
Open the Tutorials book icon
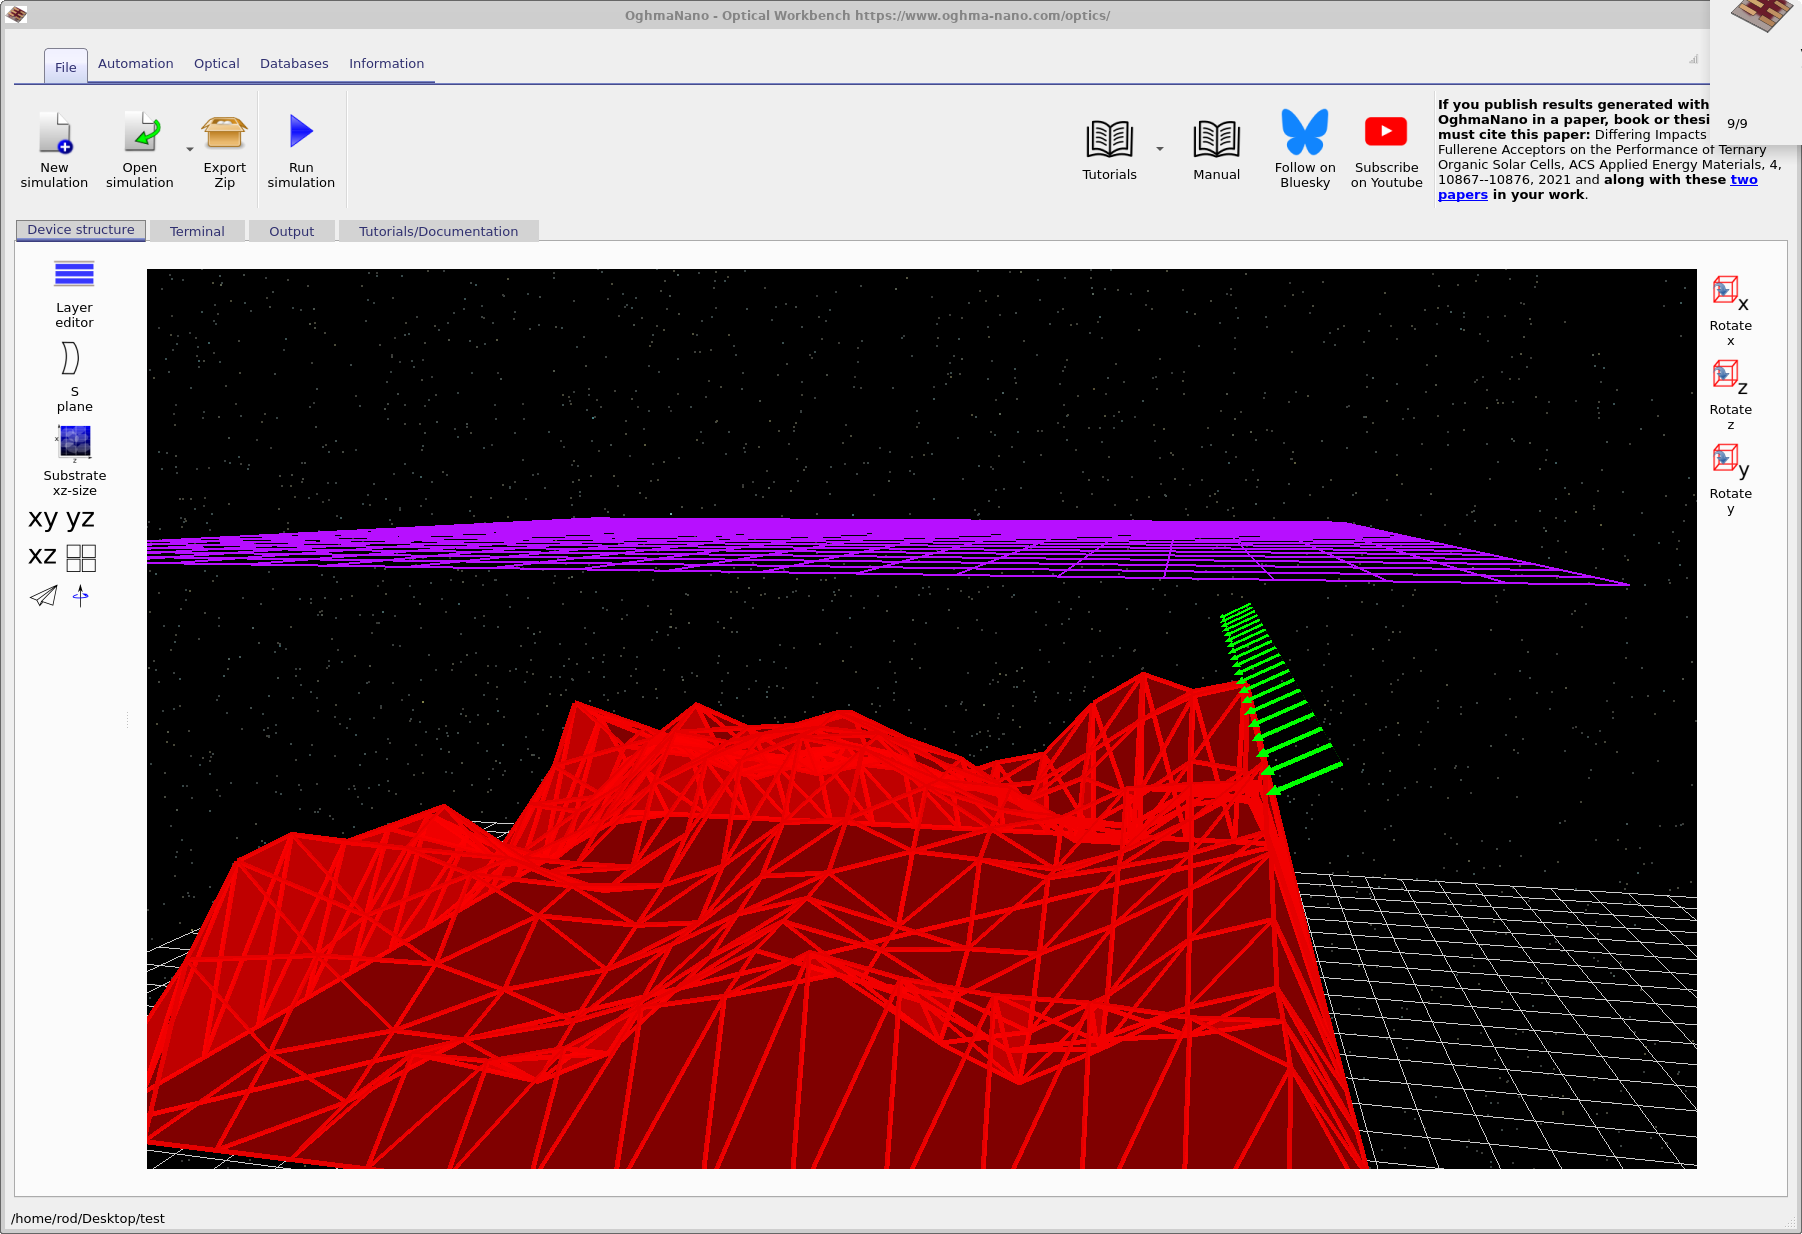click(x=1109, y=139)
